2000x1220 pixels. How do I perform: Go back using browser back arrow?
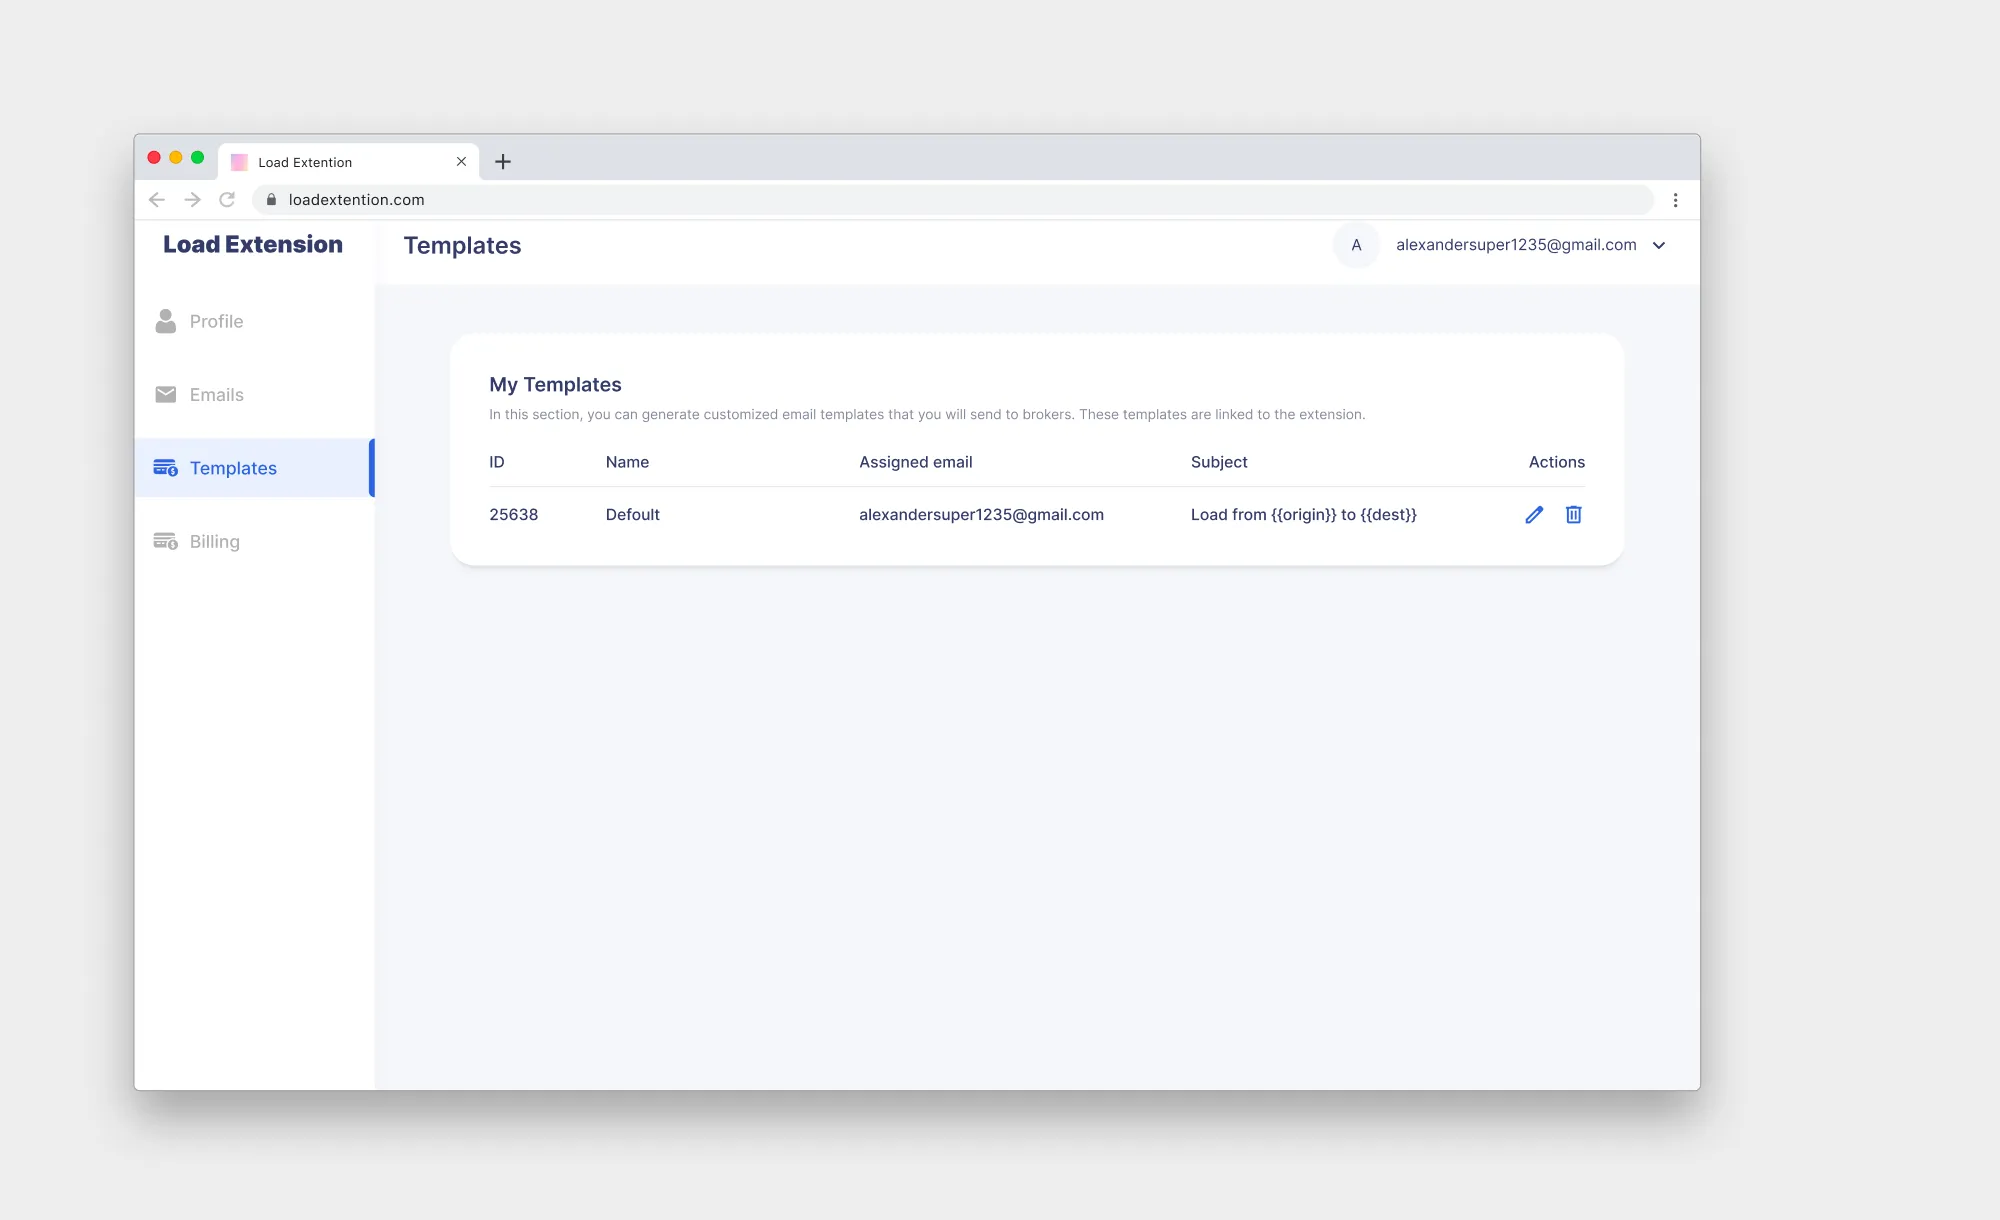(157, 200)
